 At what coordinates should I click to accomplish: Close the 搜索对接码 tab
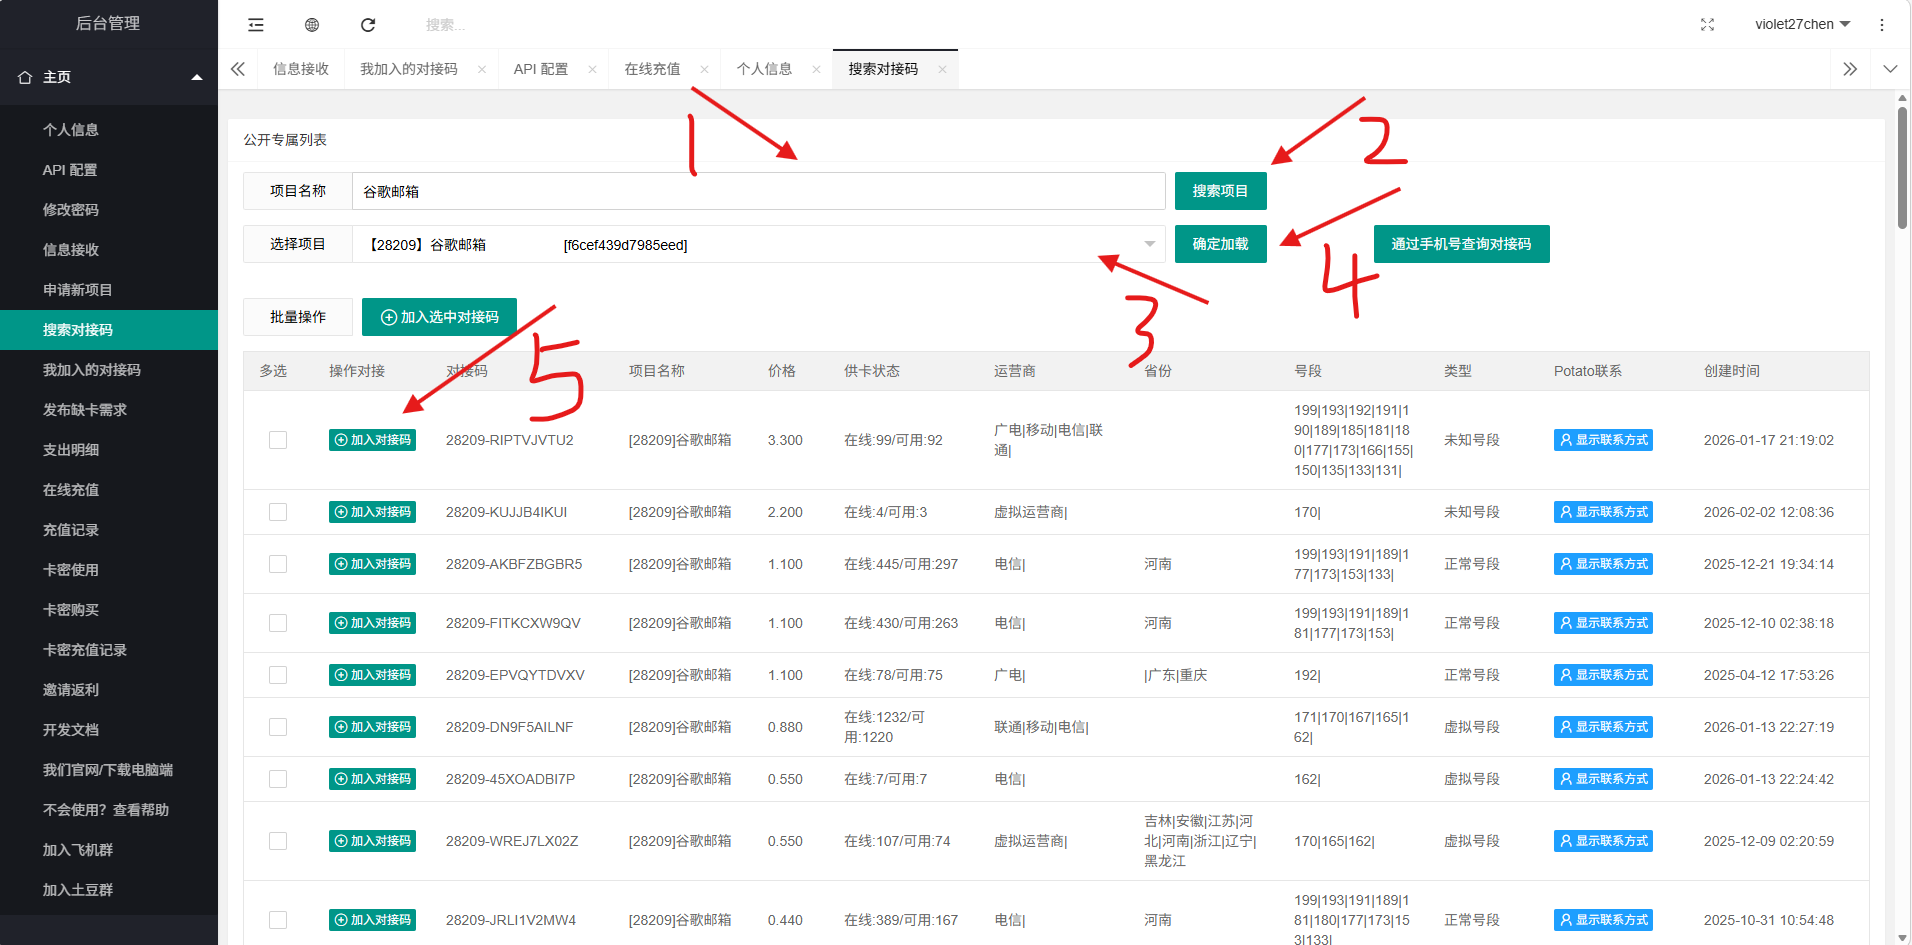[942, 70]
